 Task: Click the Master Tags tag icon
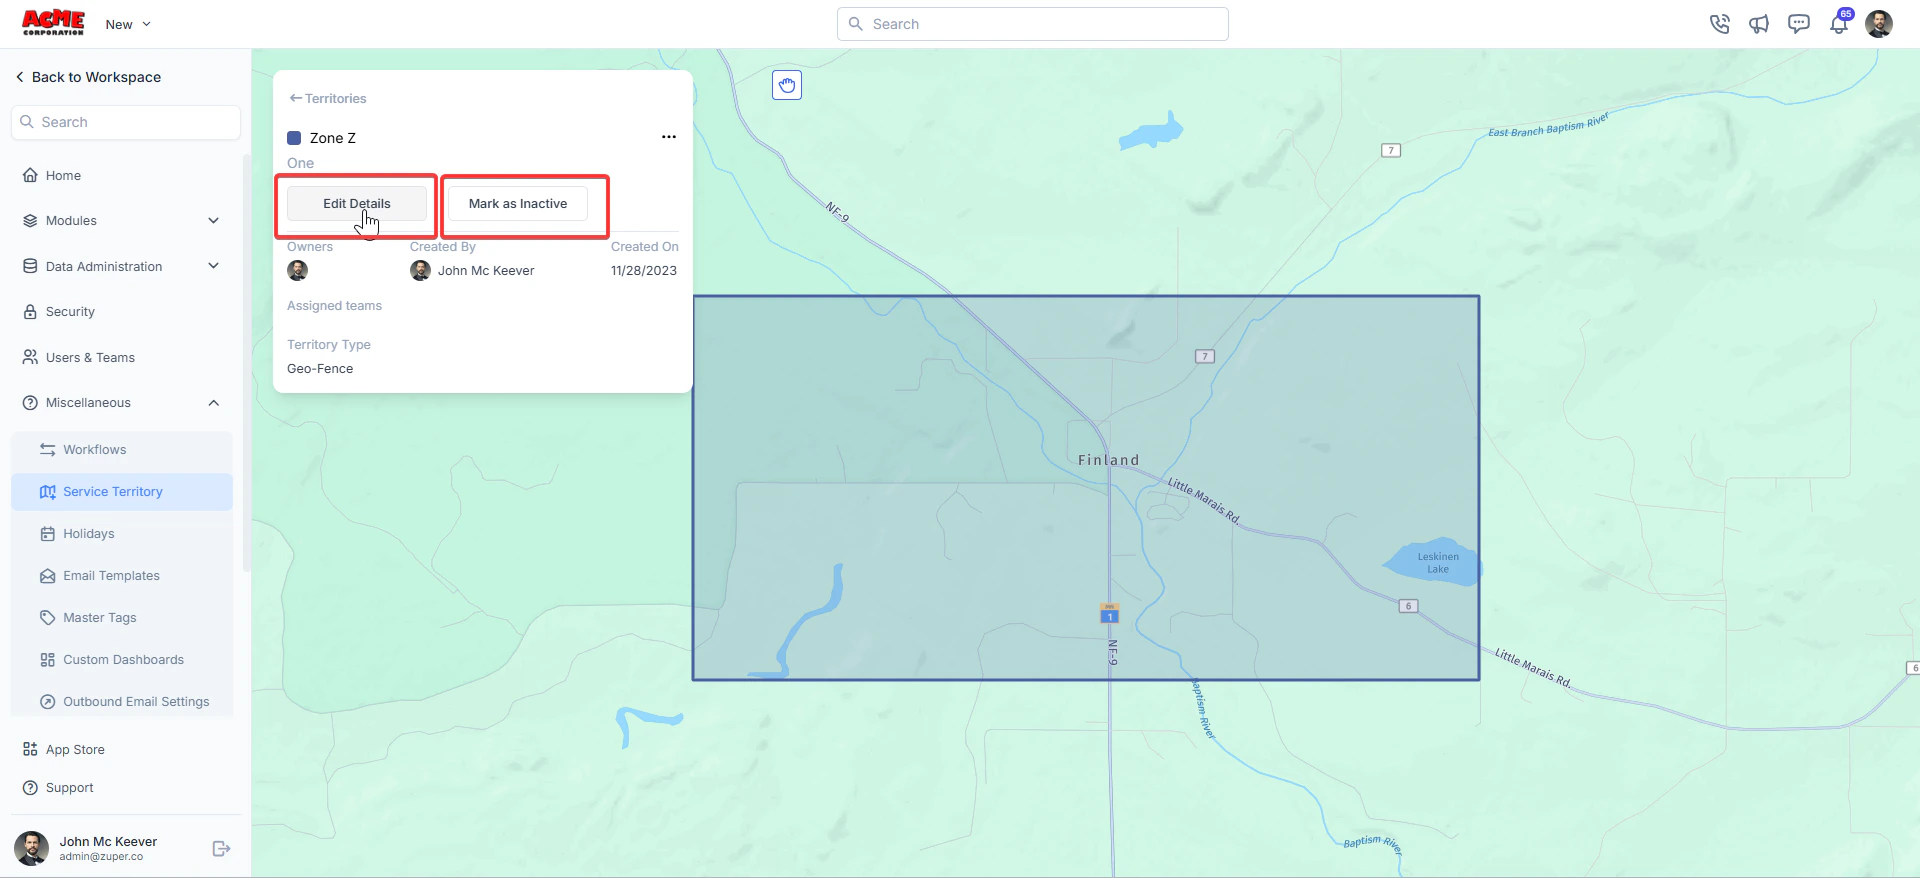click(48, 618)
